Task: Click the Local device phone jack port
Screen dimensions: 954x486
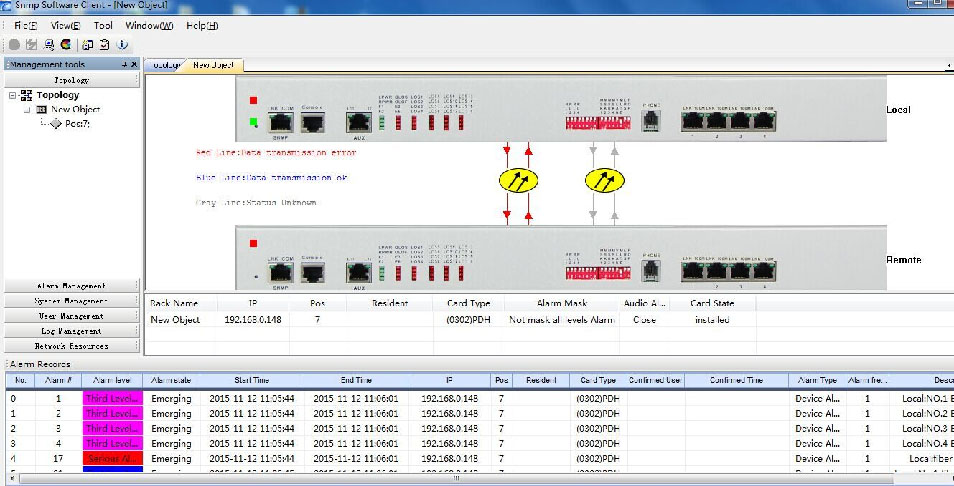Action: pos(651,119)
